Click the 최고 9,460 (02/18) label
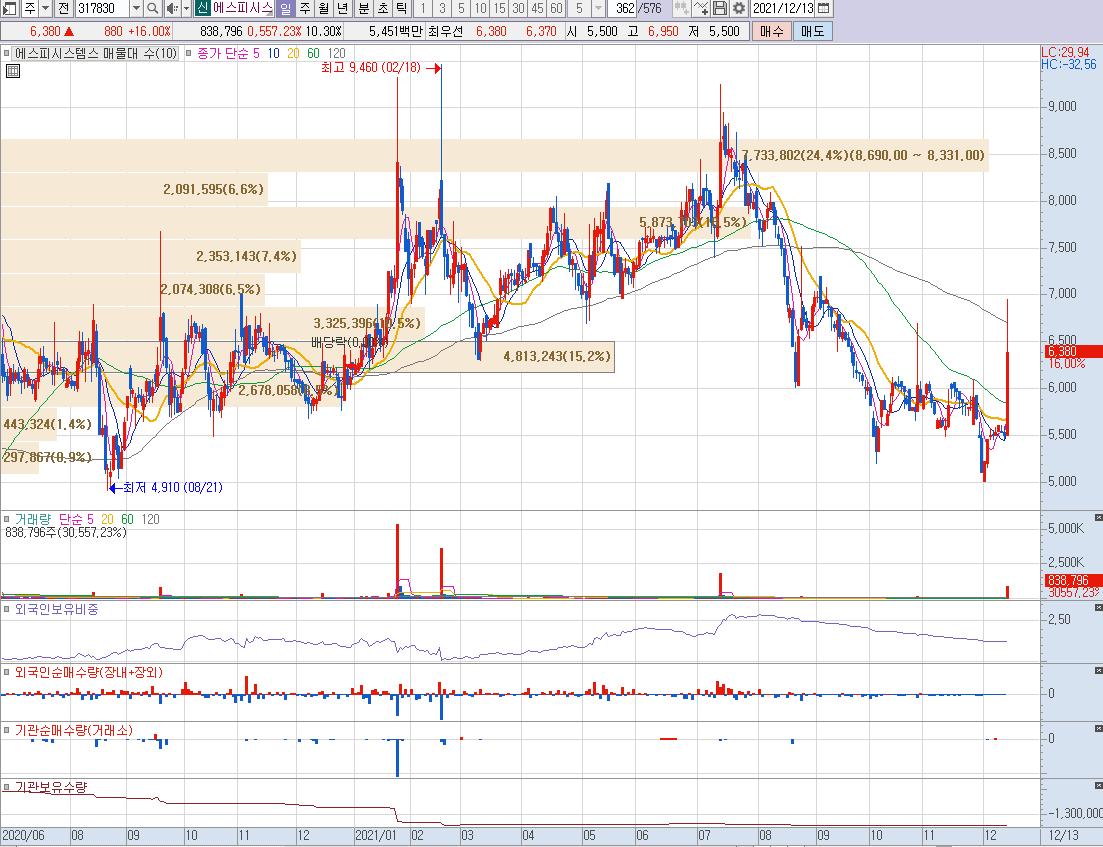 370,68
